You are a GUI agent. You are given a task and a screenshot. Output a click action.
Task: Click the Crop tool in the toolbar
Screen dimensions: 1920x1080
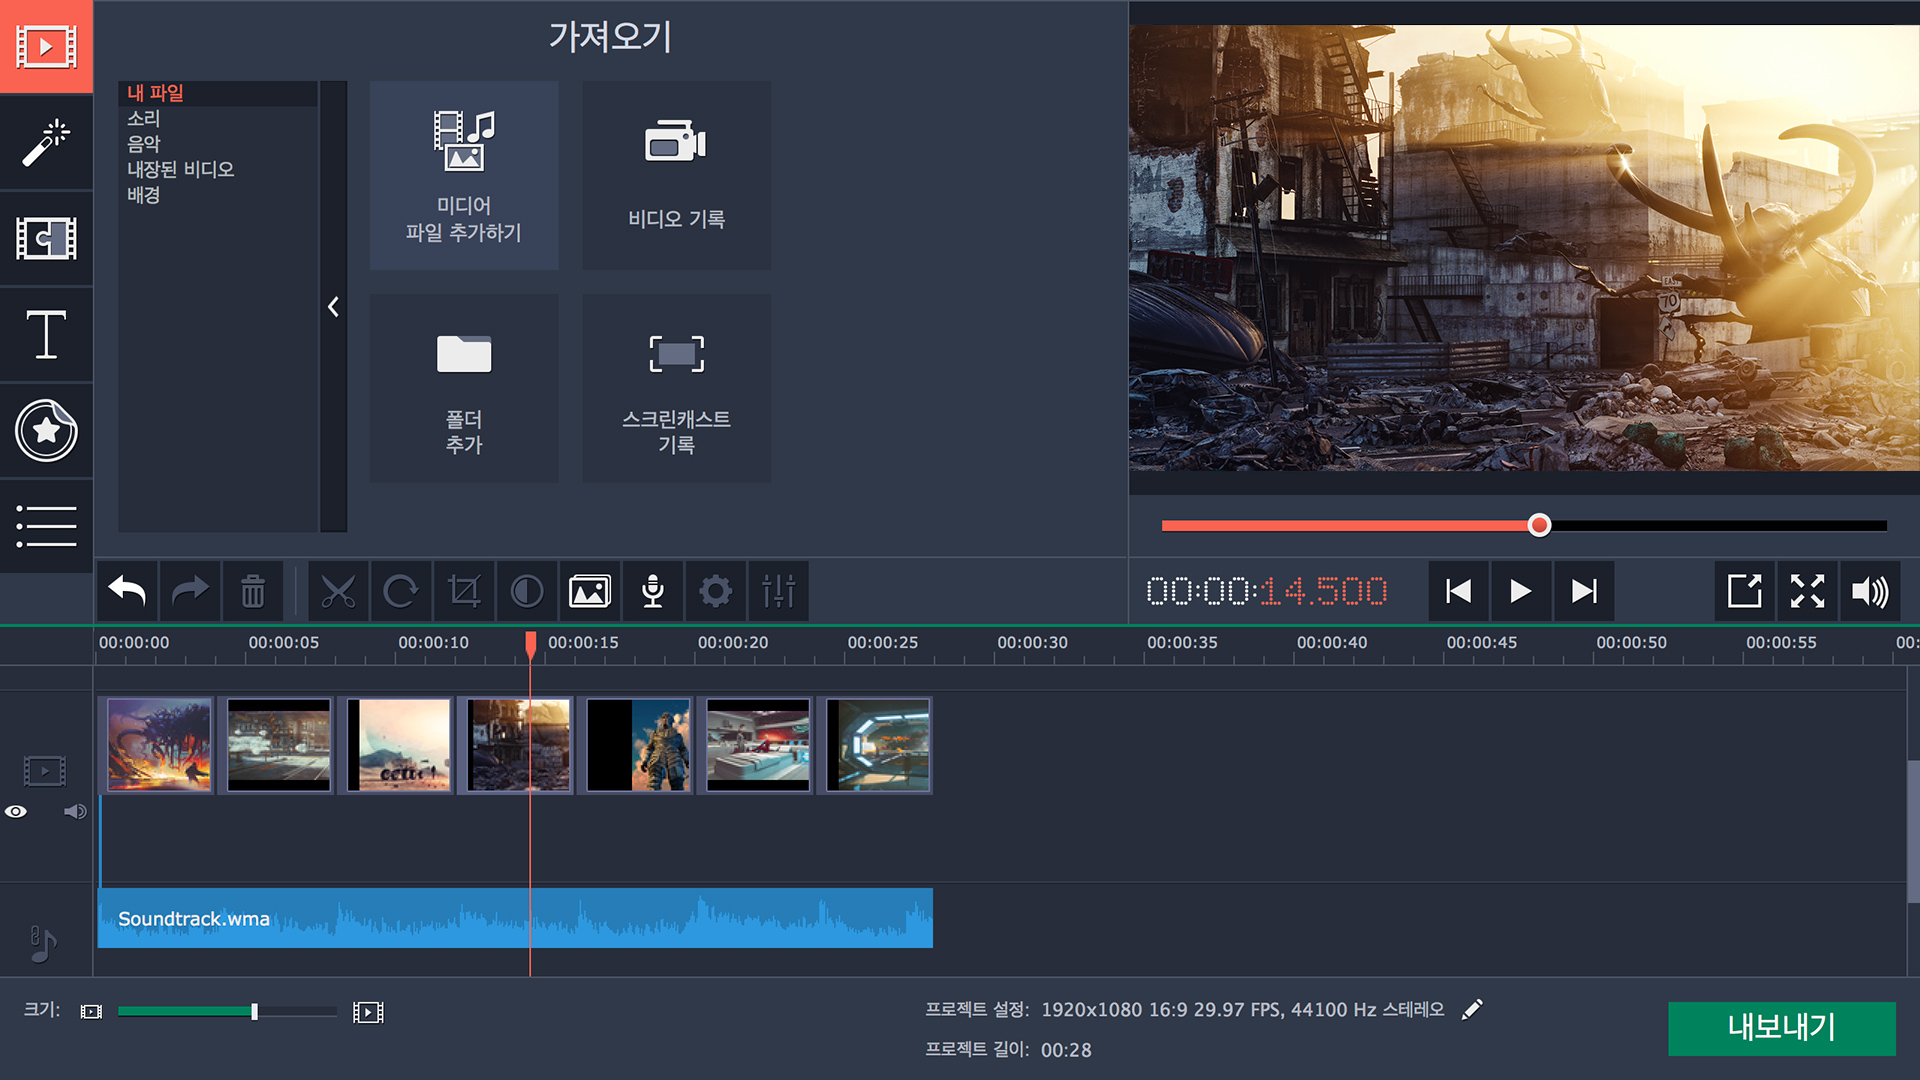click(464, 591)
